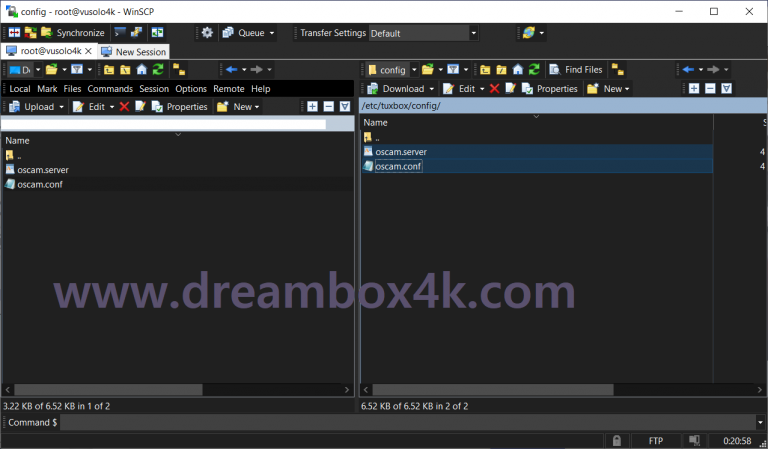The height and width of the screenshot is (449, 768).
Task: Click the Command $ input field
Action: (408, 422)
